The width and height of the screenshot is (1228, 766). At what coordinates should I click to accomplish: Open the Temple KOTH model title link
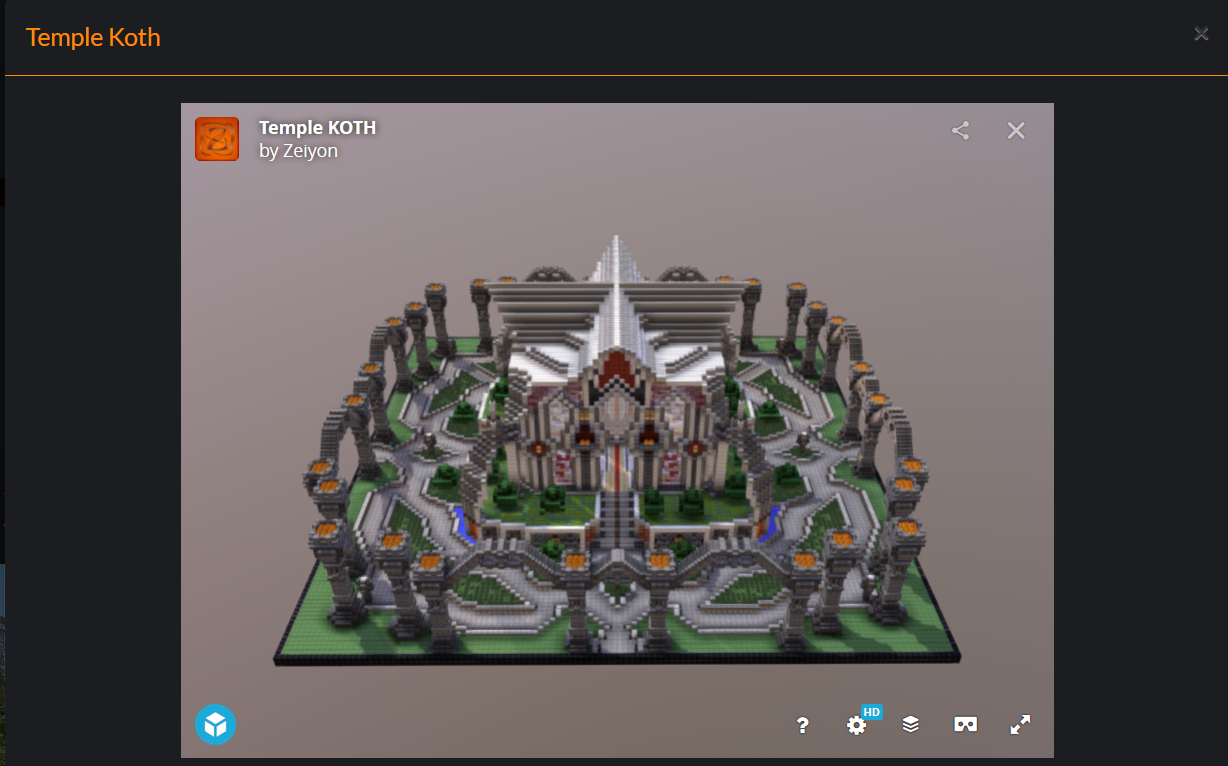[x=317, y=128]
